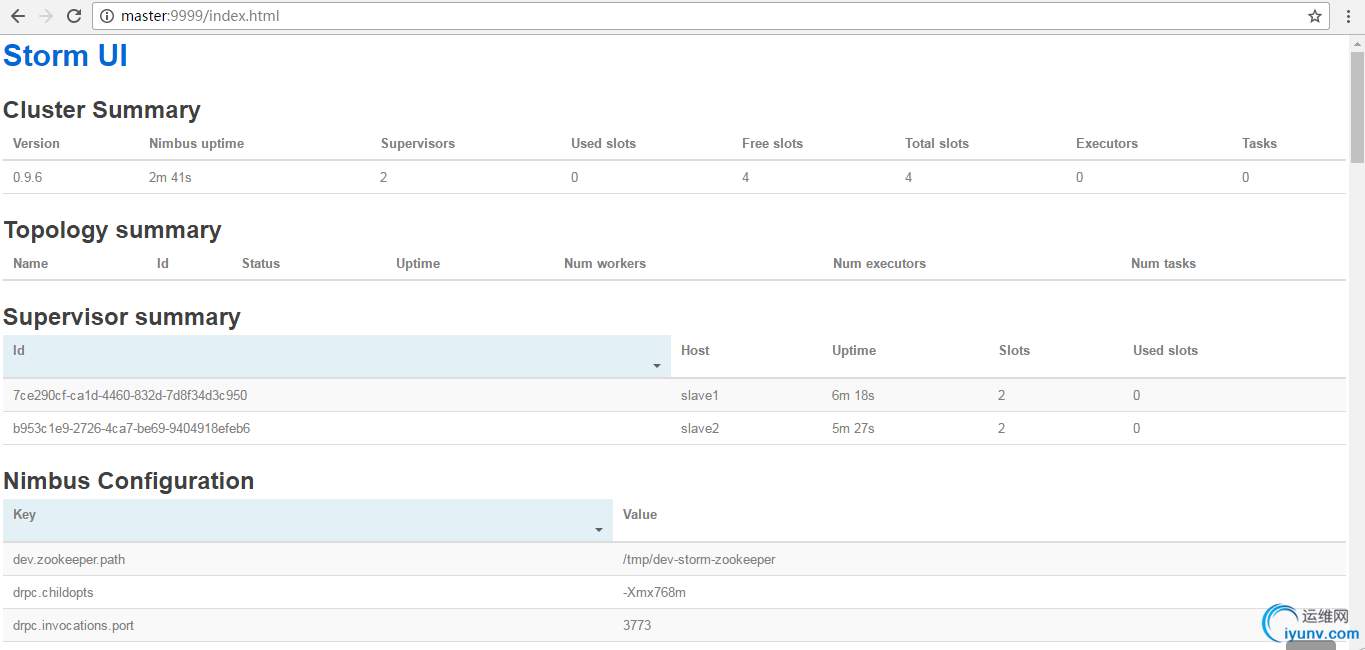This screenshot has height=650, width=1365.
Task: Click the Cluster Summary heading
Action: [102, 110]
